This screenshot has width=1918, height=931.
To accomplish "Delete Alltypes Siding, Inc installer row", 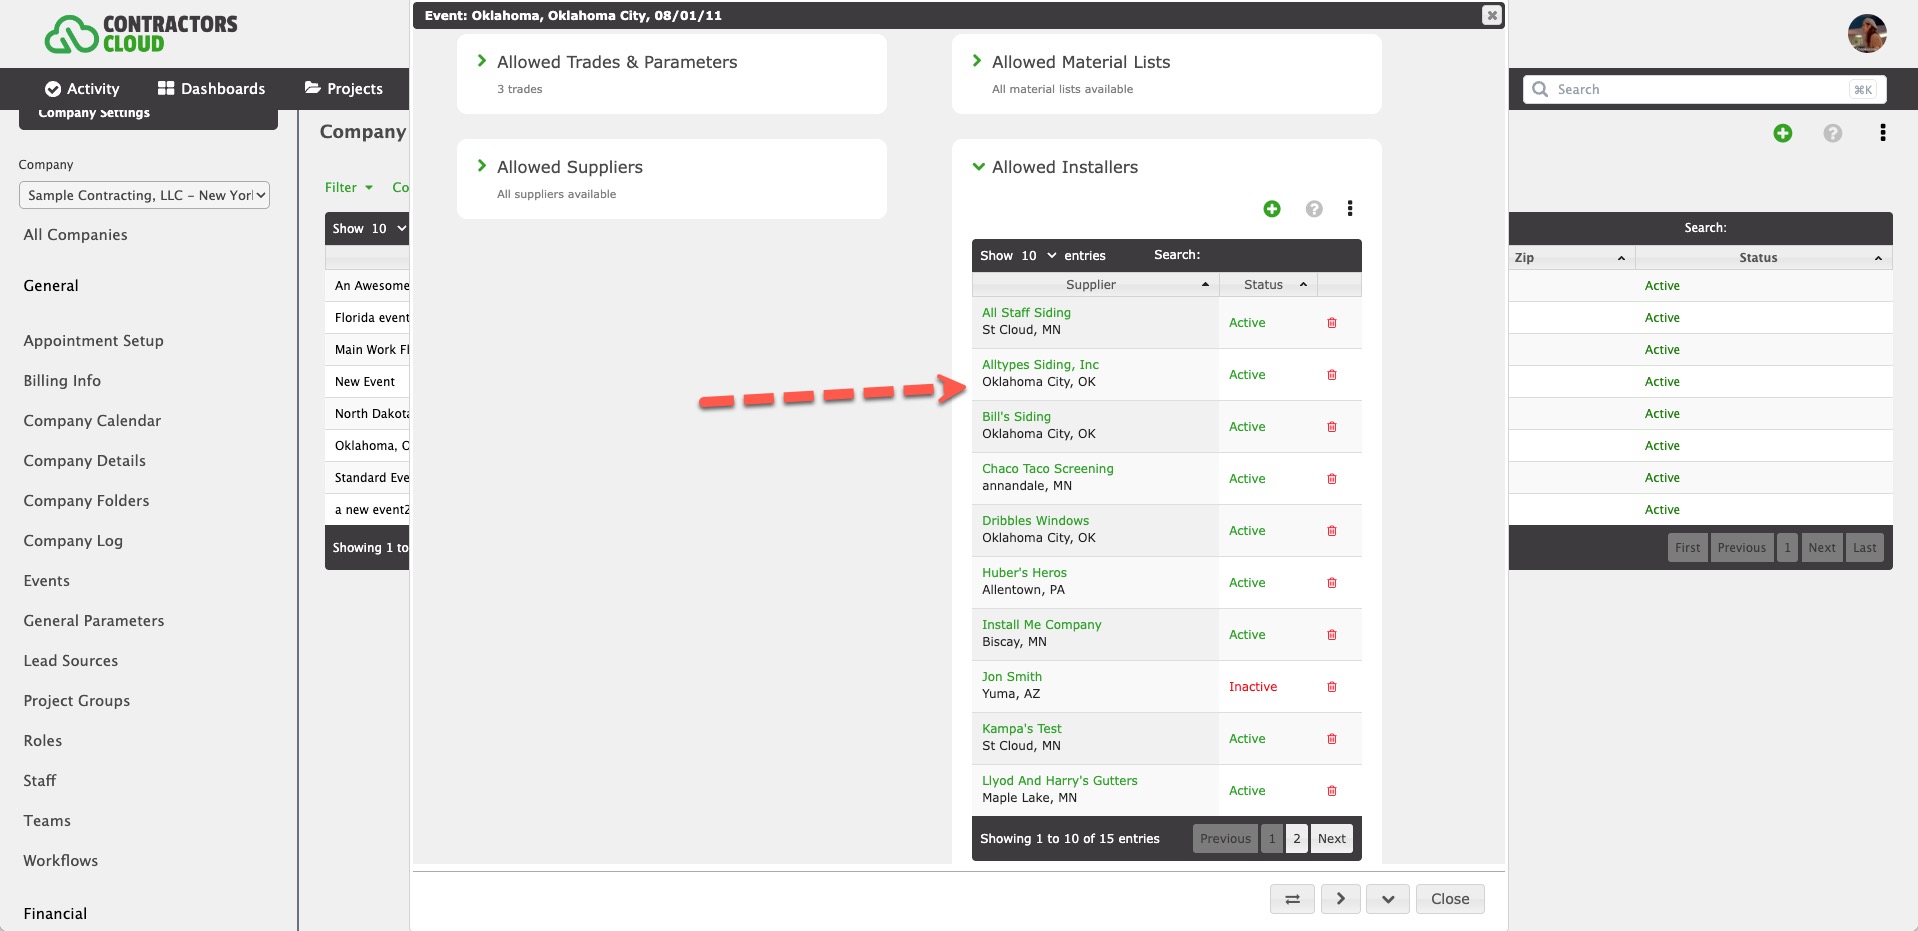I will tap(1332, 375).
